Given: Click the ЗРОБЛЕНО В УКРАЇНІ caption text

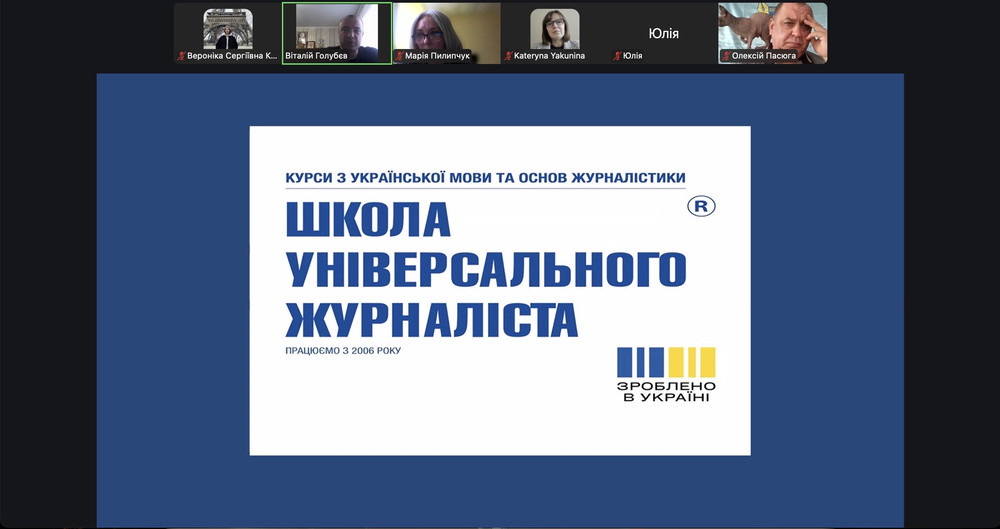Looking at the screenshot, I should click(x=665, y=391).
